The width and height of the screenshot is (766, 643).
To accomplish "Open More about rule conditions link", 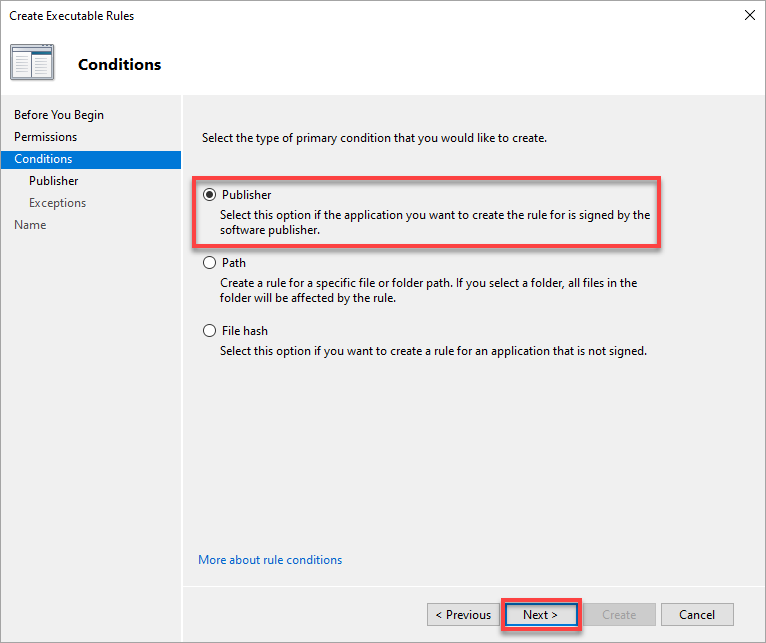I will click(x=270, y=560).
